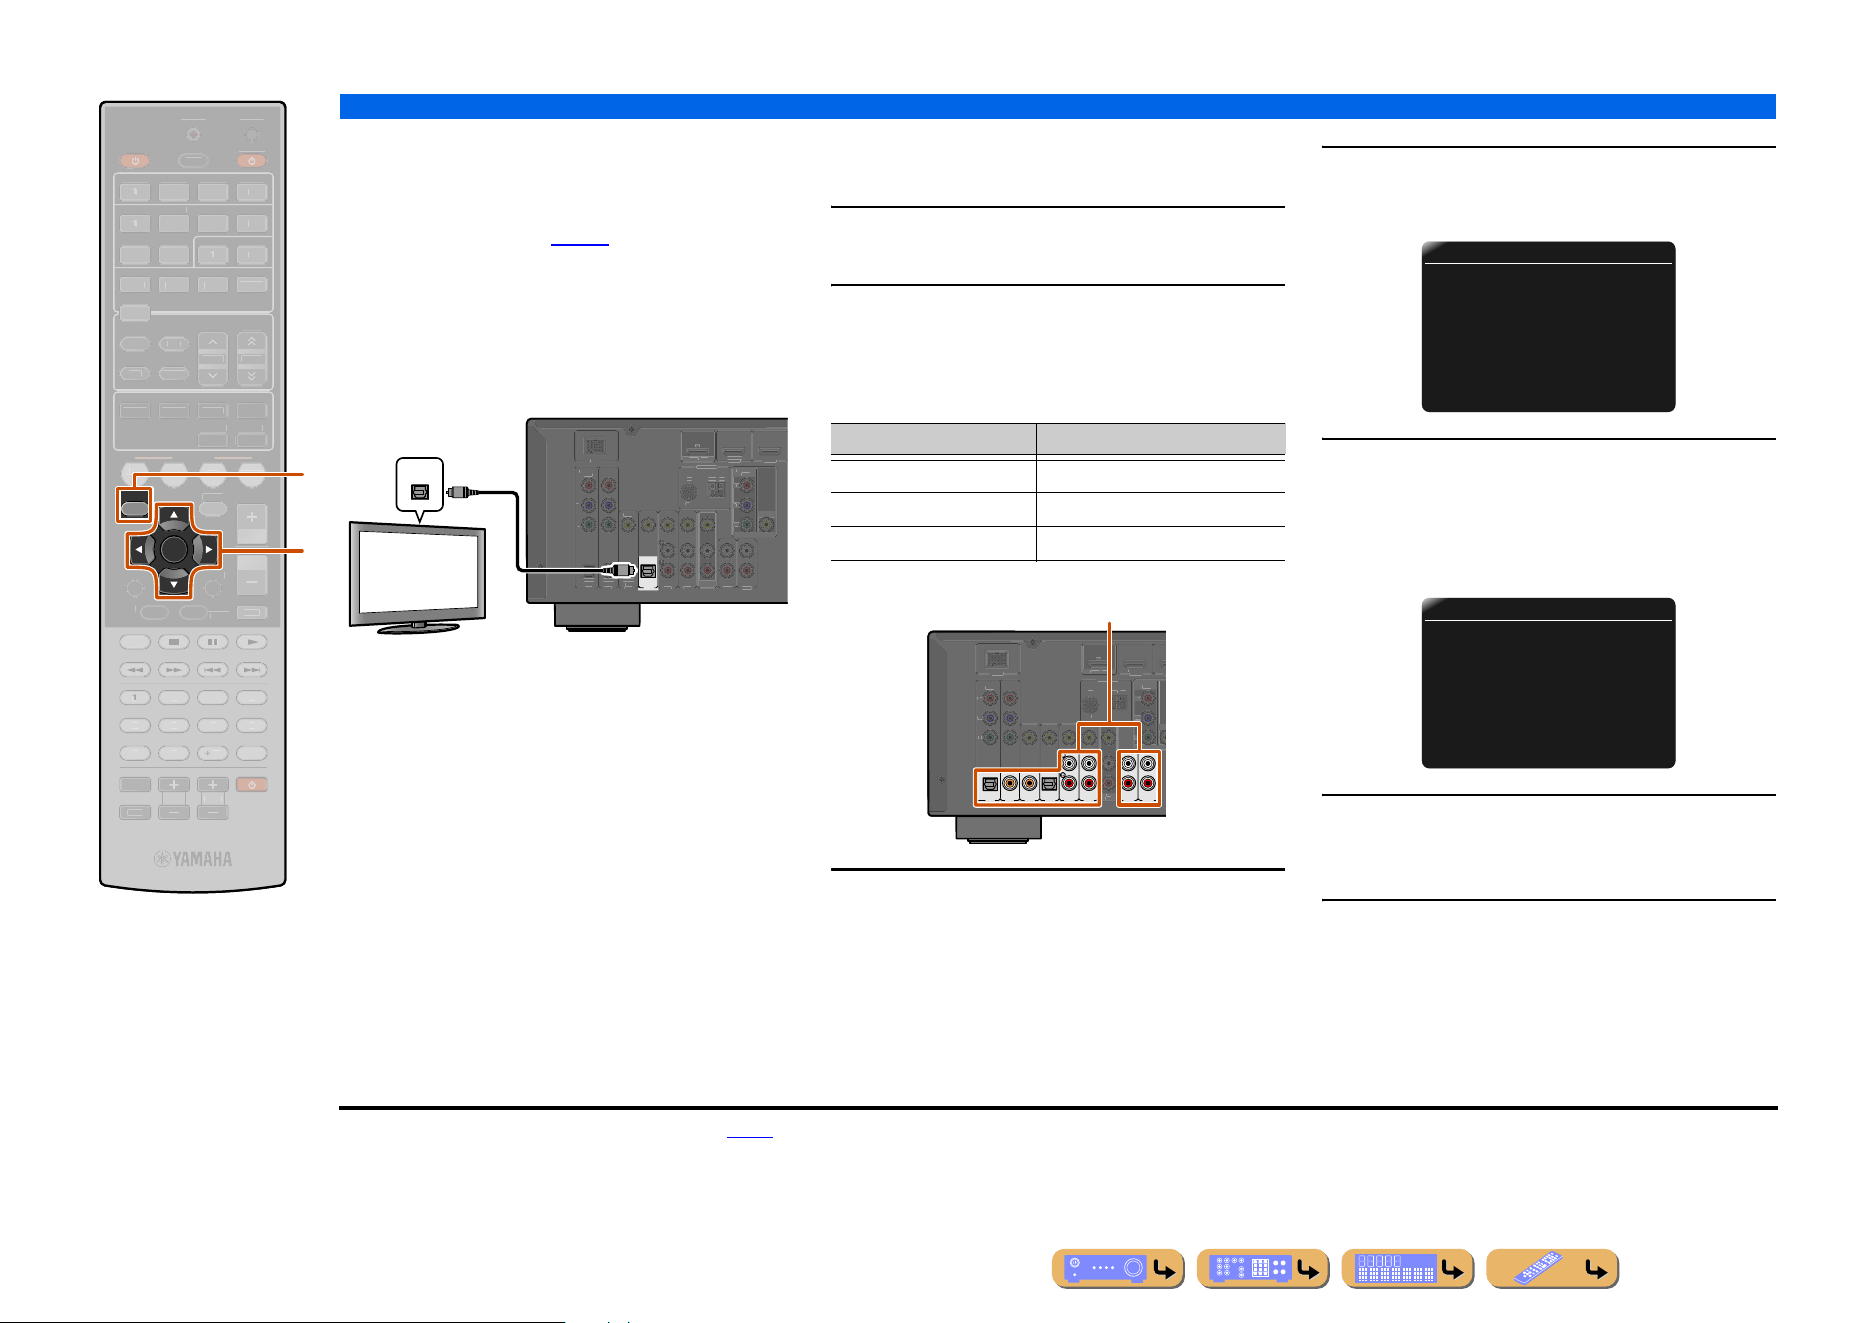The image size is (1872, 1323).
Task: Click the right arrow on remote cursor pad
Action: 208,550
